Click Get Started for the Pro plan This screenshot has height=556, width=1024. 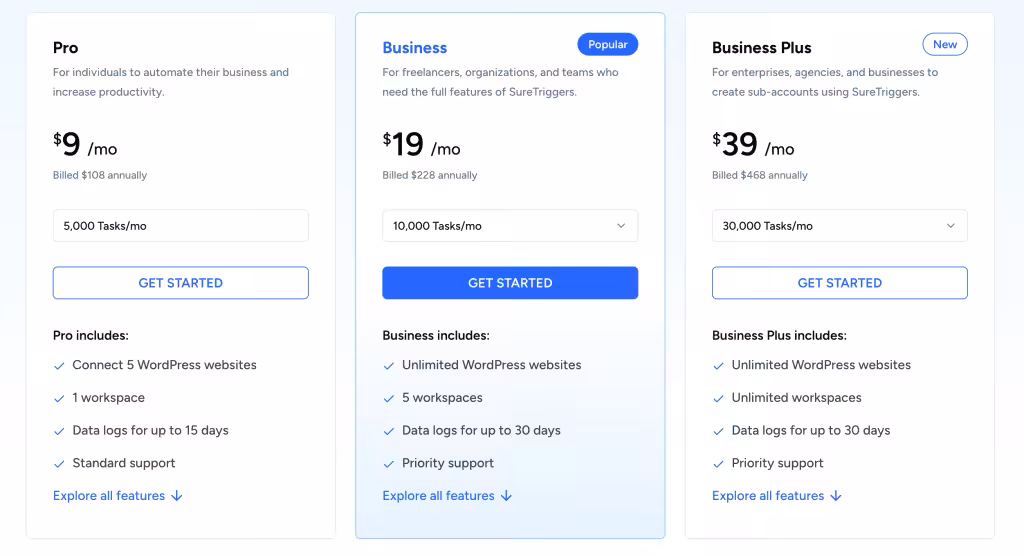point(180,283)
